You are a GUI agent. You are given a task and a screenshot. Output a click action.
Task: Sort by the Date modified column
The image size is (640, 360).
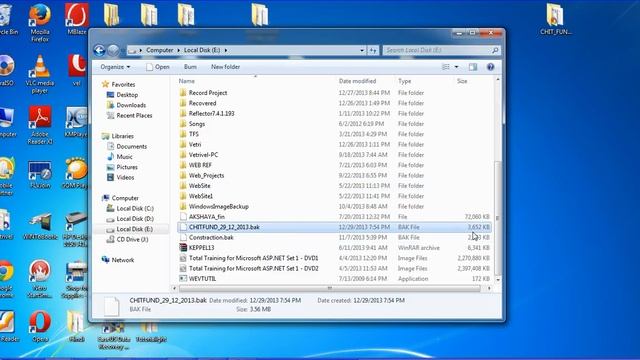365,81
